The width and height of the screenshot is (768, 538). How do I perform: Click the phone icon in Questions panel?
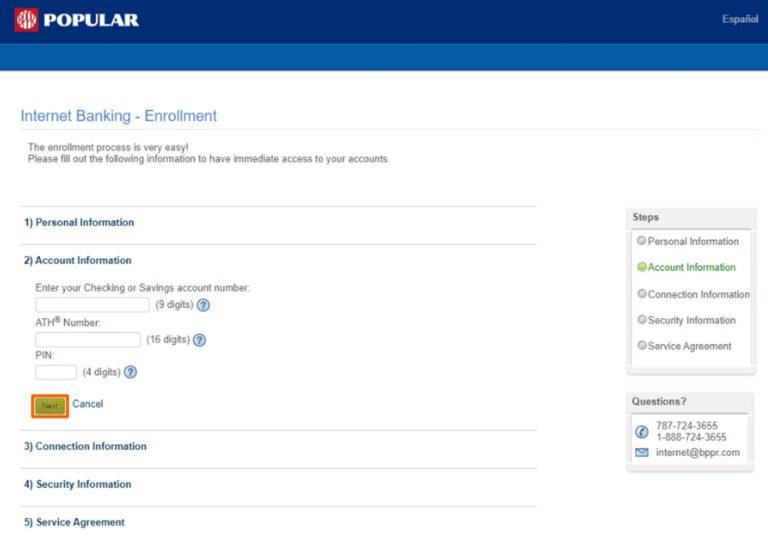point(642,432)
